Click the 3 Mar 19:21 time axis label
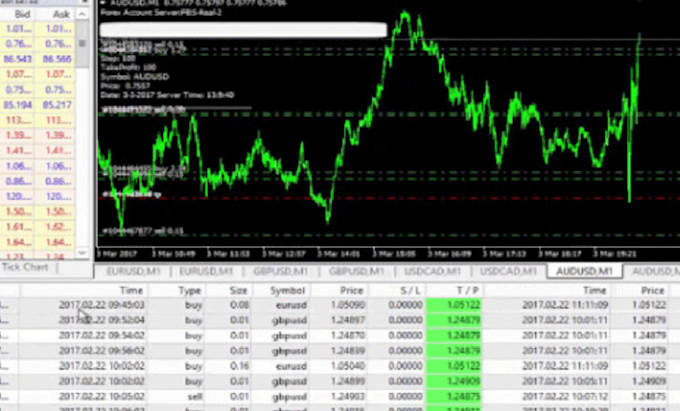Image resolution: width=680 pixels, height=411 pixels. coord(615,254)
